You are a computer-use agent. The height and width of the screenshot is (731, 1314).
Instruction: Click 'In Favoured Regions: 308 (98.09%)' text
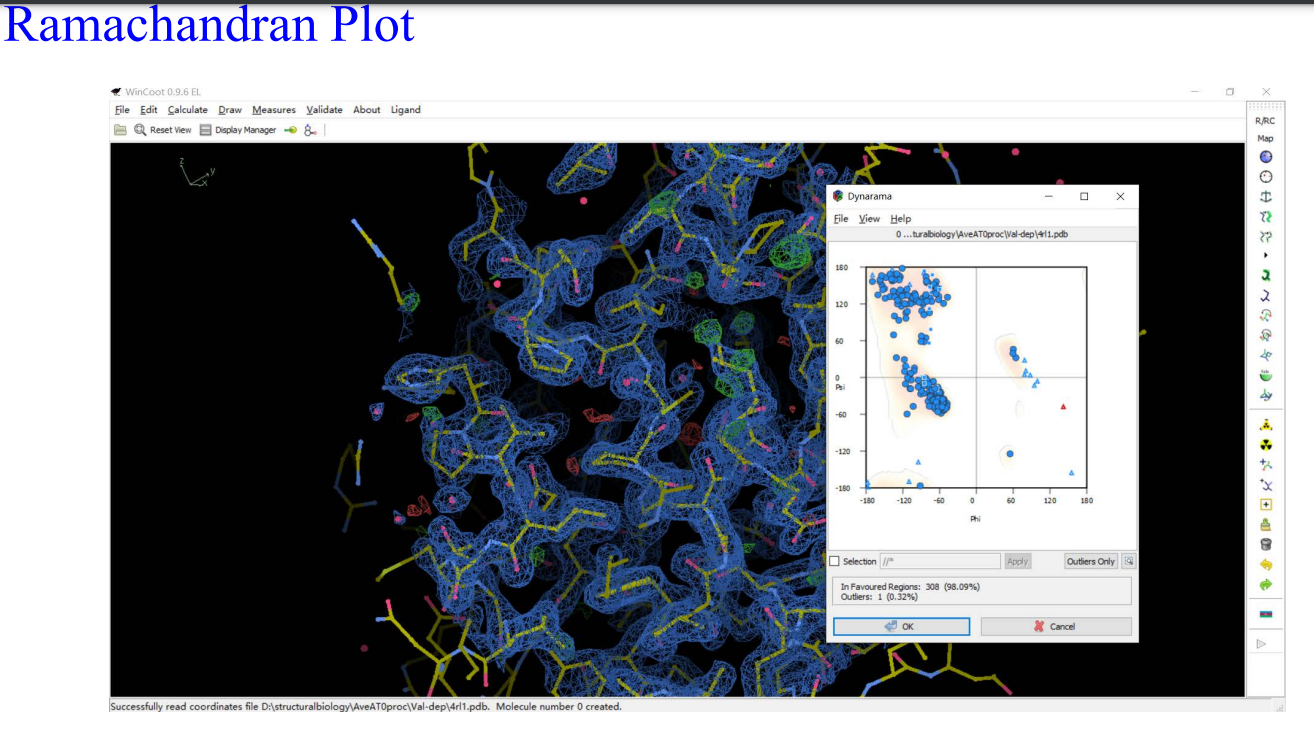pos(910,587)
